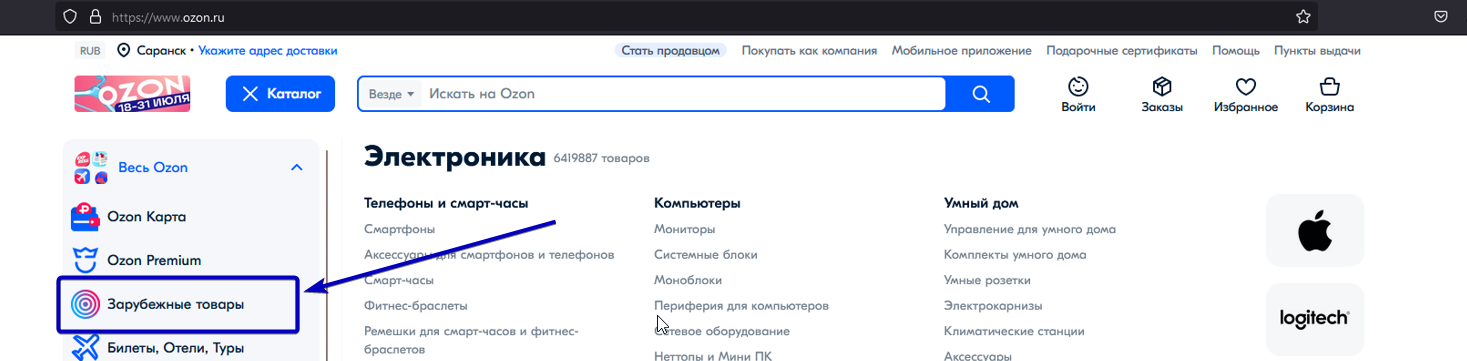The width and height of the screenshot is (1467, 361).
Task: Open the Мониторы link
Action: point(684,229)
